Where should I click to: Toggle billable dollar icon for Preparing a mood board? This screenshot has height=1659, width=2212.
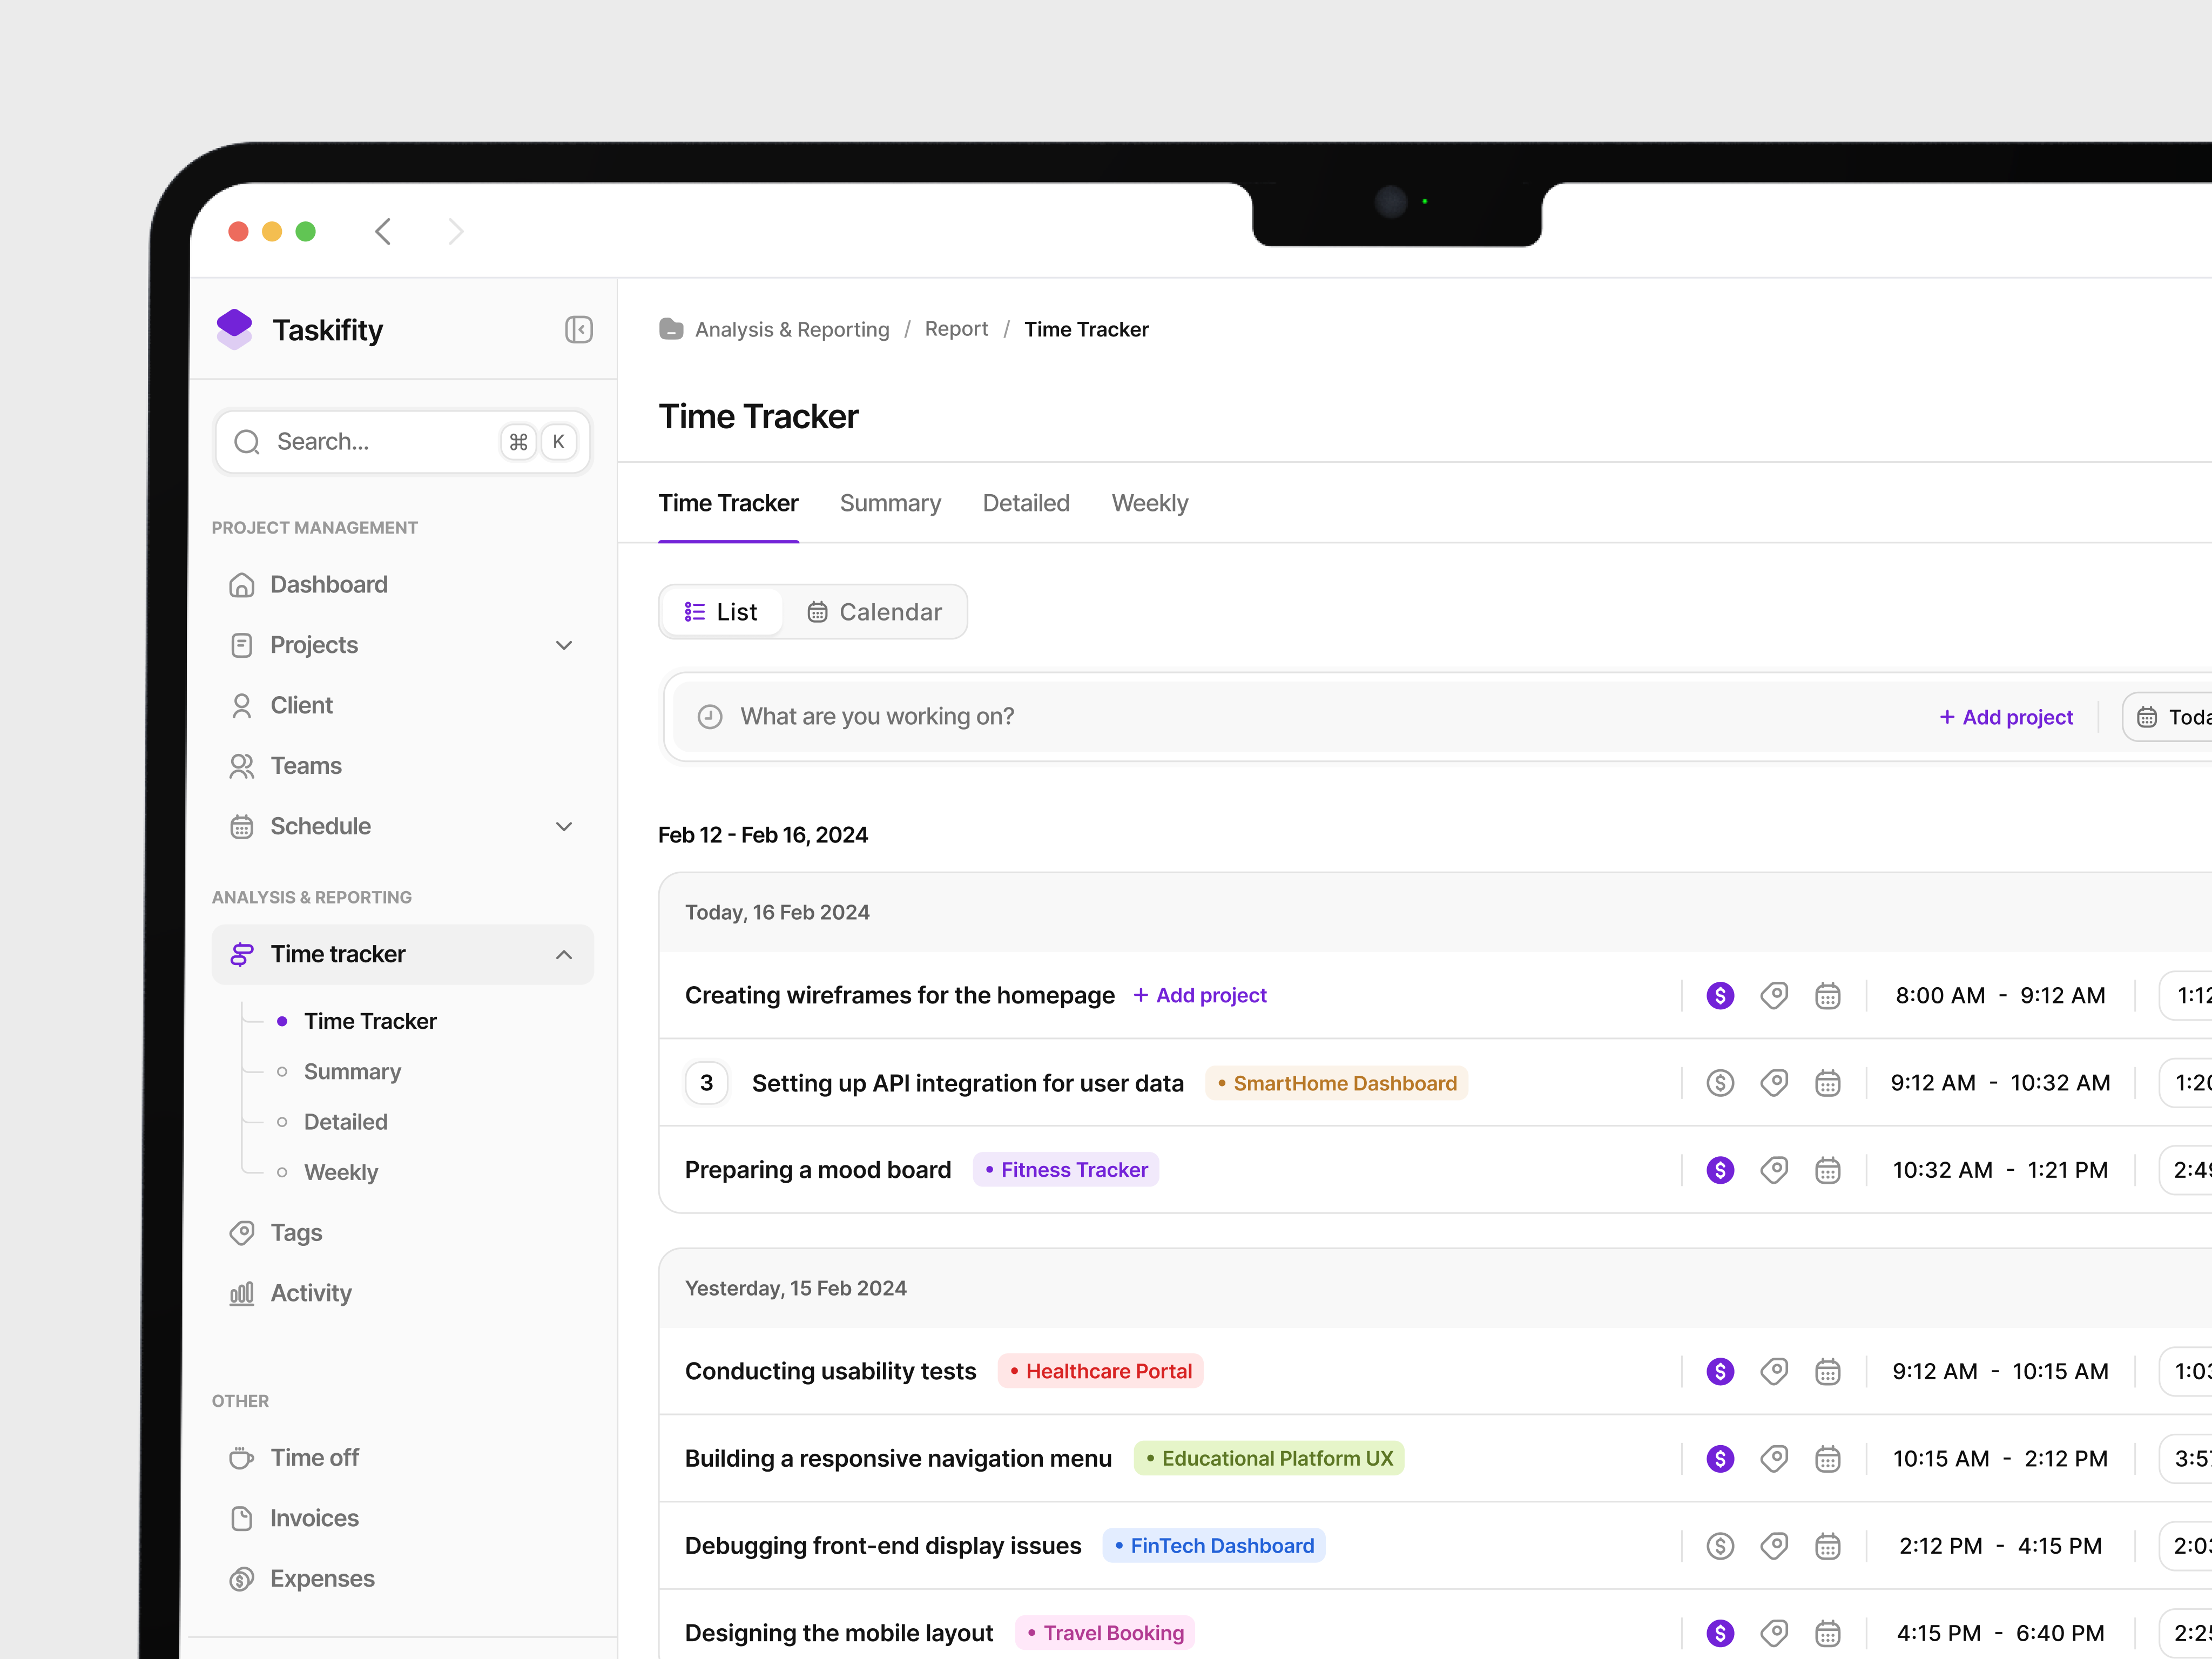point(1720,1170)
